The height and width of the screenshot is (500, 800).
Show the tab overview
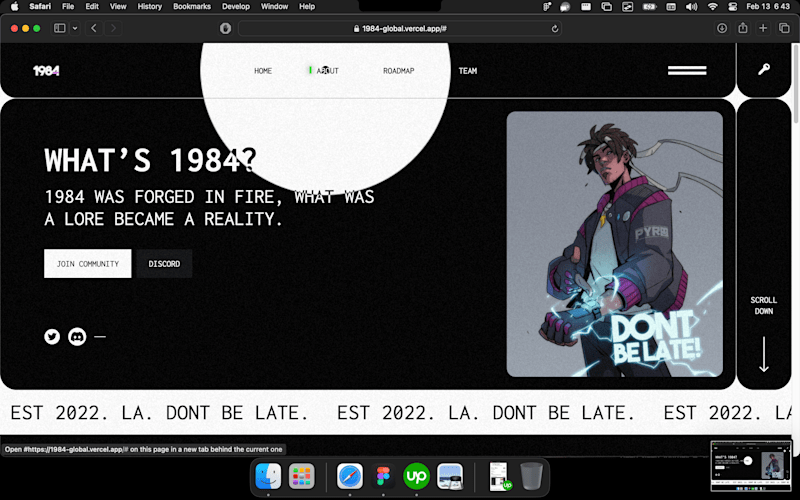pyautogui.click(x=784, y=28)
